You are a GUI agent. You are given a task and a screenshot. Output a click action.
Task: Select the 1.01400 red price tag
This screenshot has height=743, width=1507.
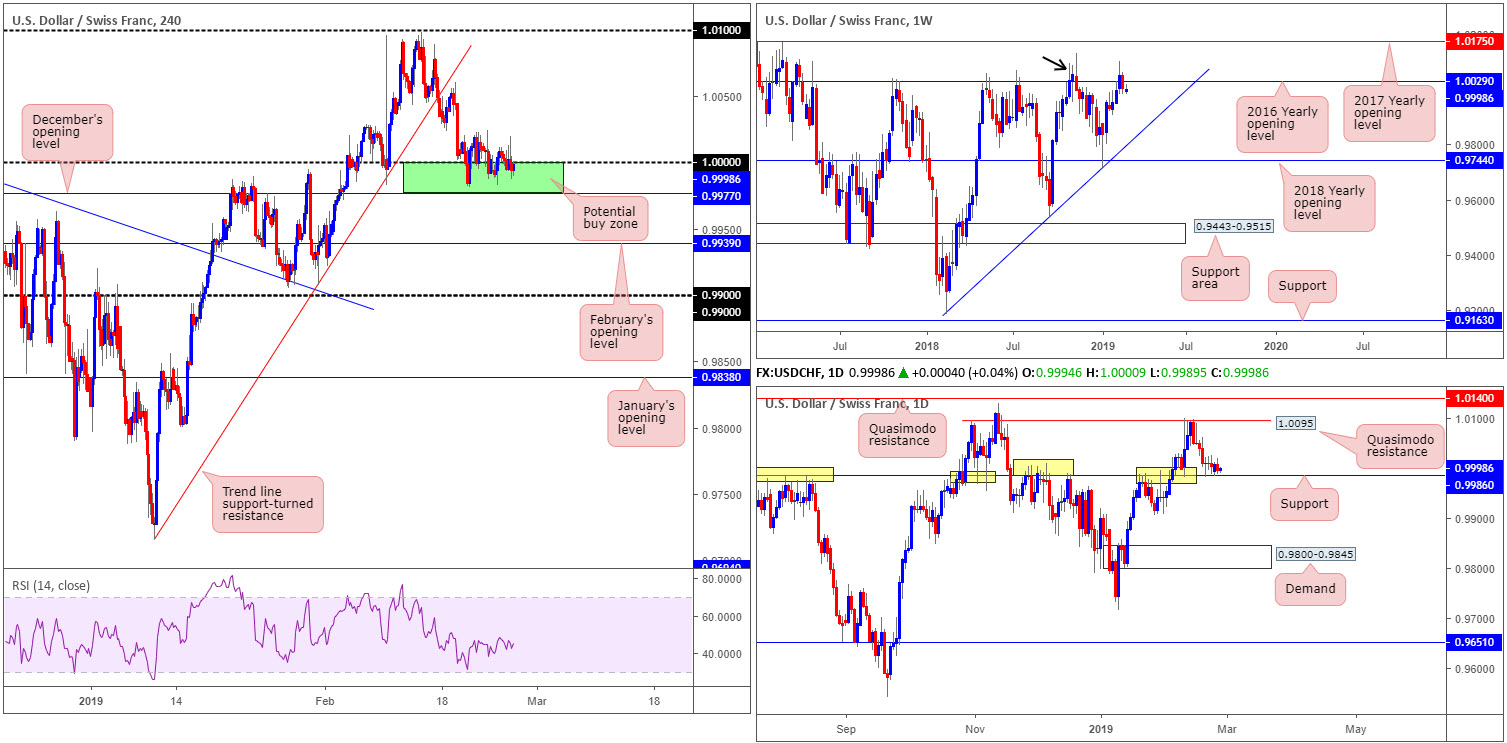tap(1476, 398)
